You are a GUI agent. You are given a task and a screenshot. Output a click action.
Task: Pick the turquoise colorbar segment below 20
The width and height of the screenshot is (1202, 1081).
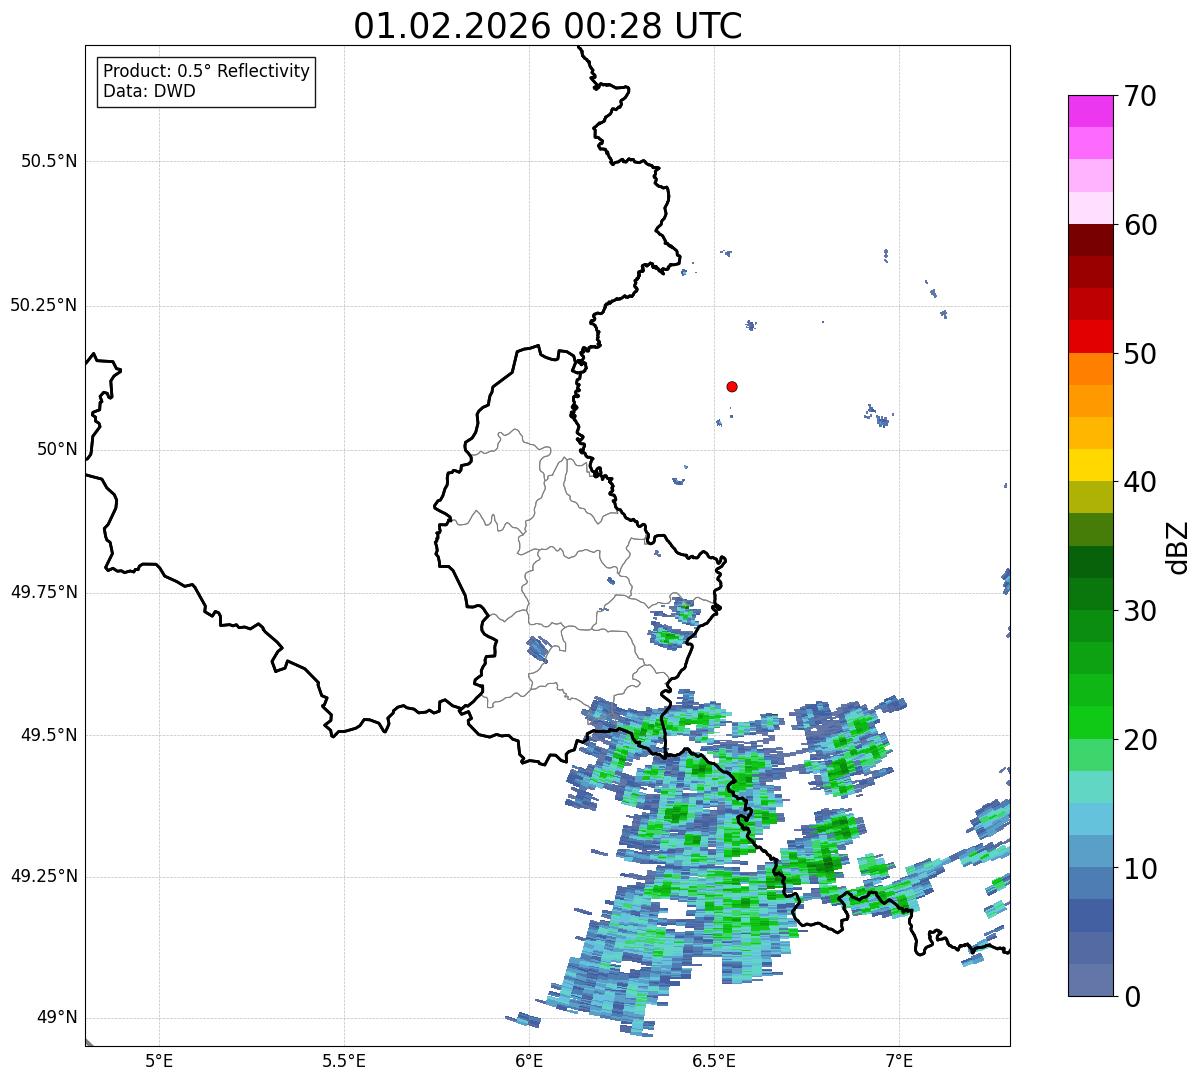(1089, 787)
